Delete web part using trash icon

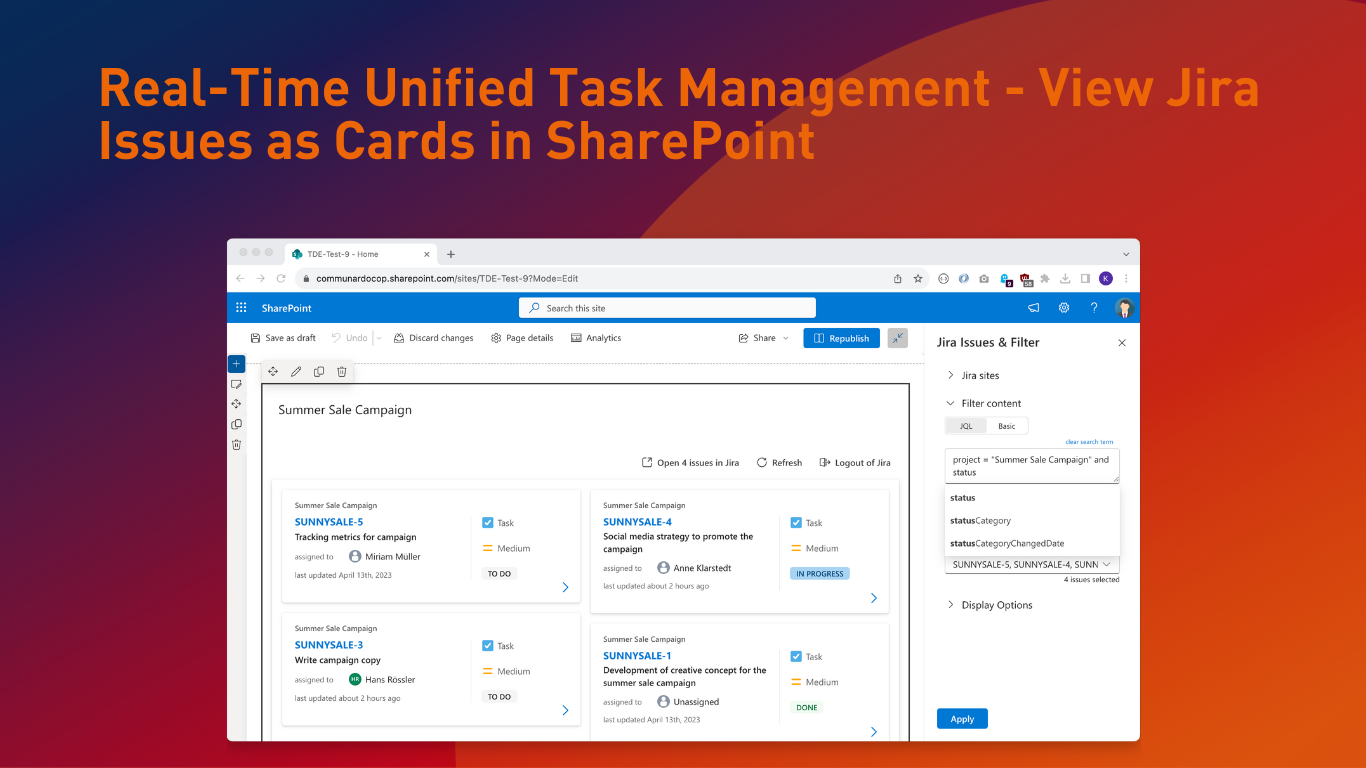tap(342, 372)
